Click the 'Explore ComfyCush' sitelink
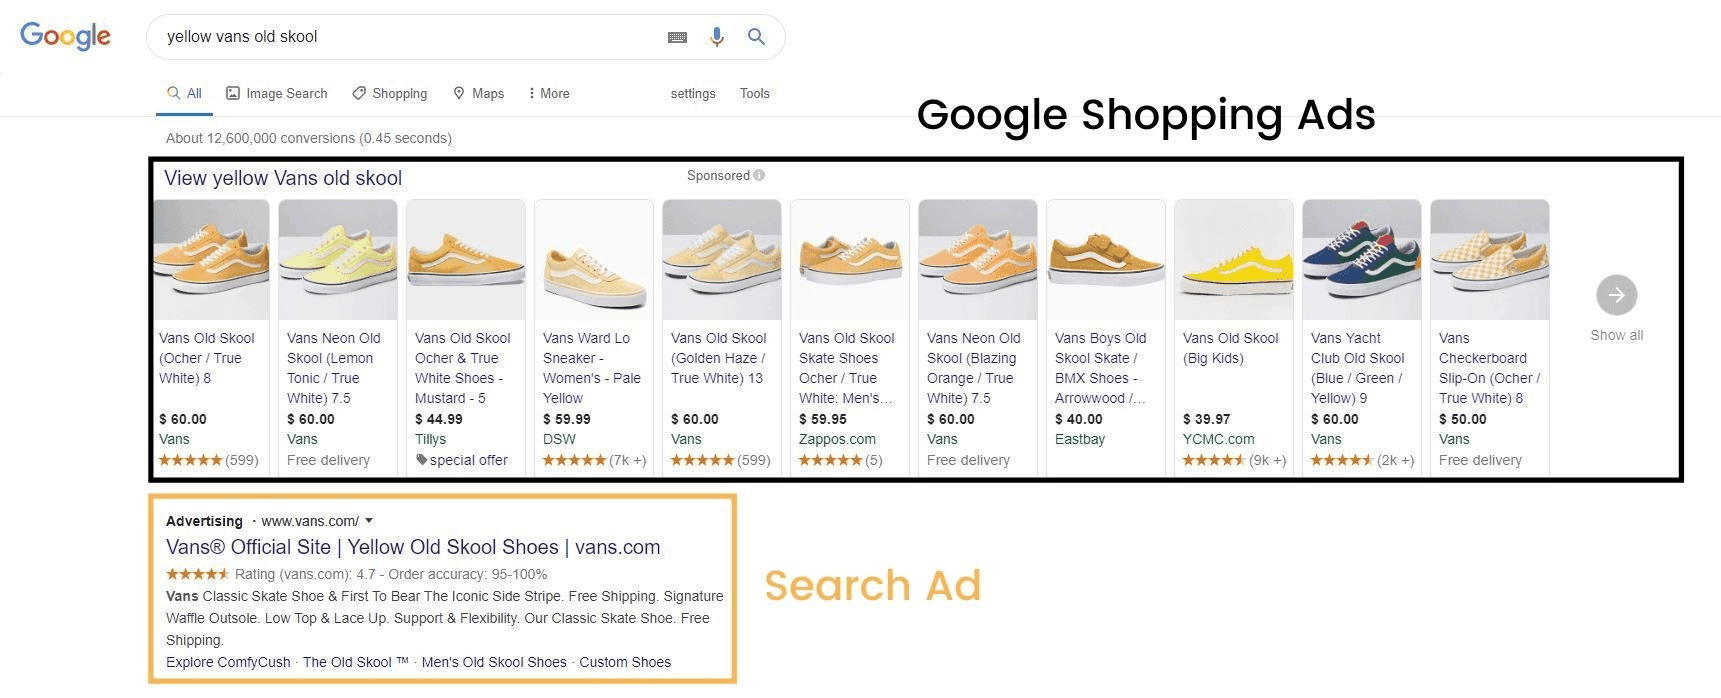Viewport: 1721px width, 698px height. pos(227,661)
